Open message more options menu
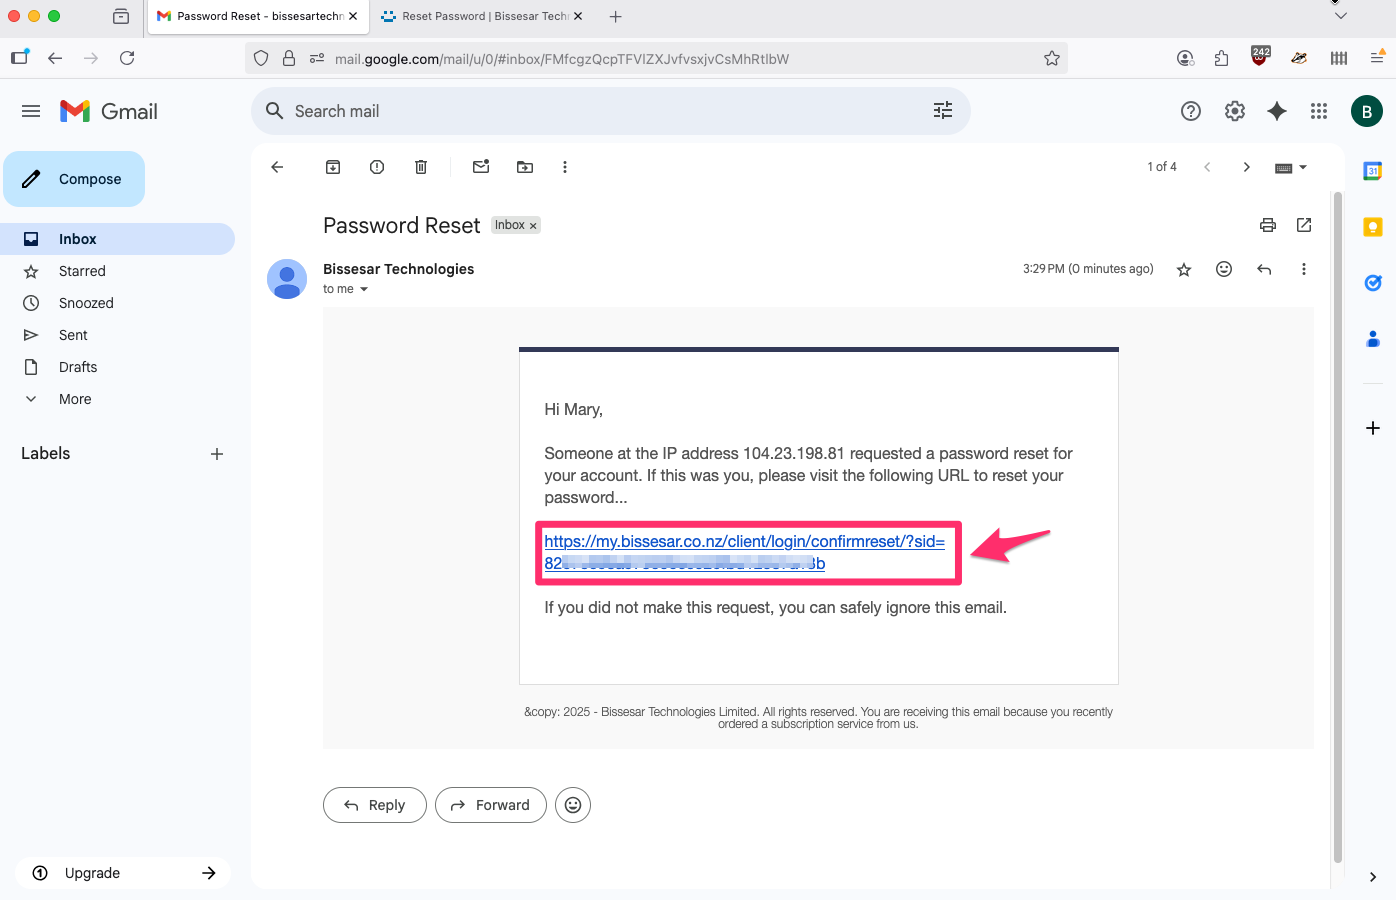Screen dimensions: 1396x900 pos(1303,269)
